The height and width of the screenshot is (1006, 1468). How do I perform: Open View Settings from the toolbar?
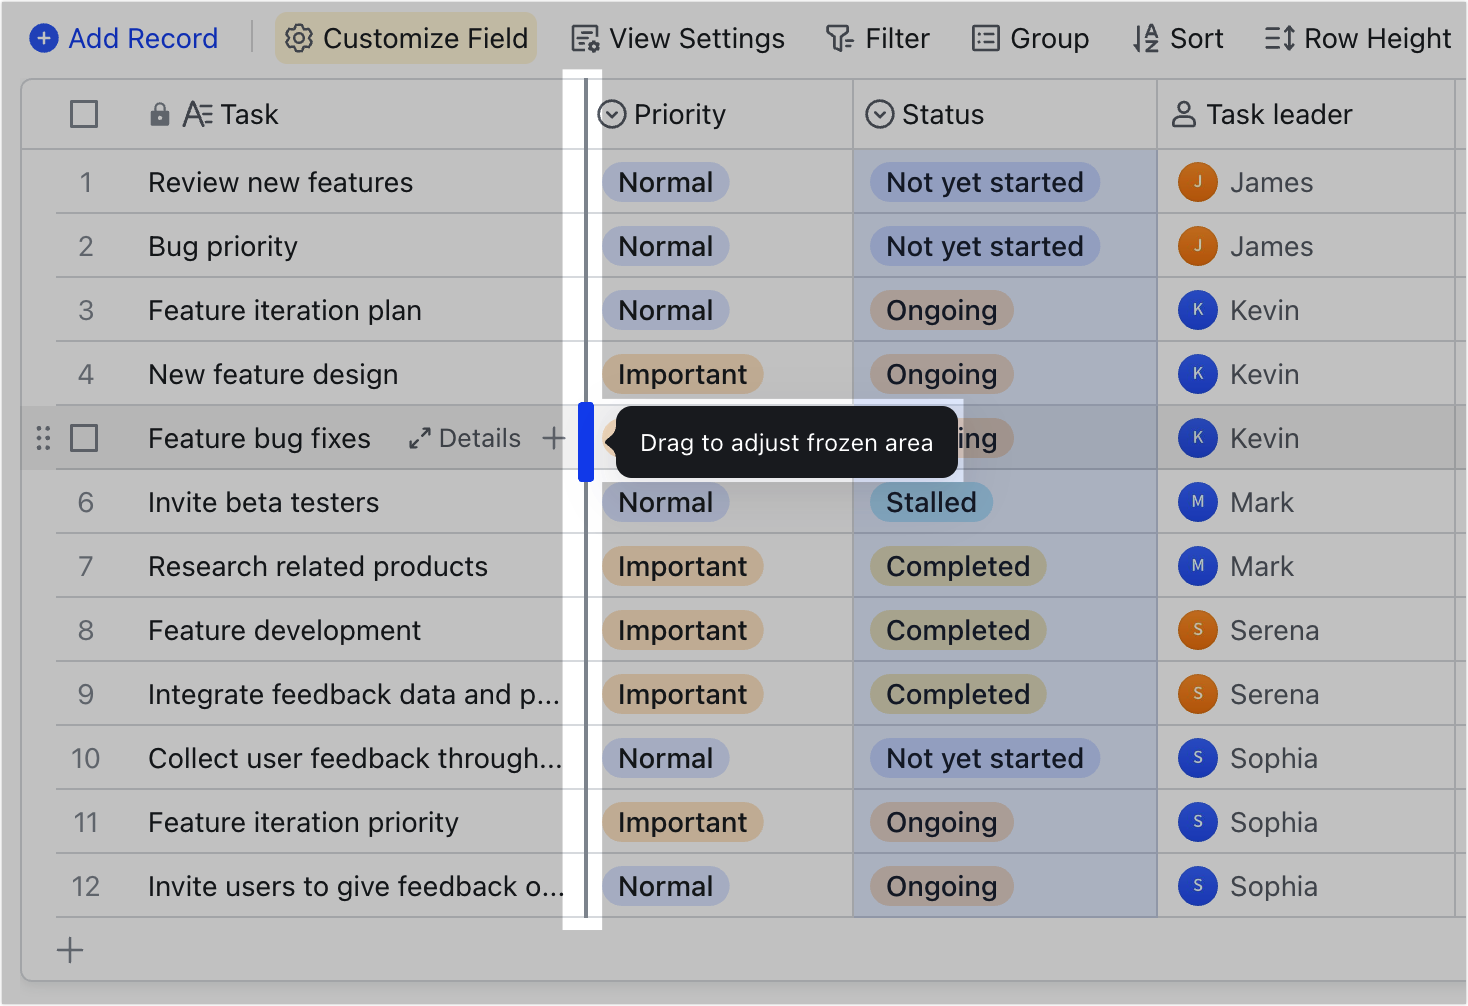(x=676, y=38)
